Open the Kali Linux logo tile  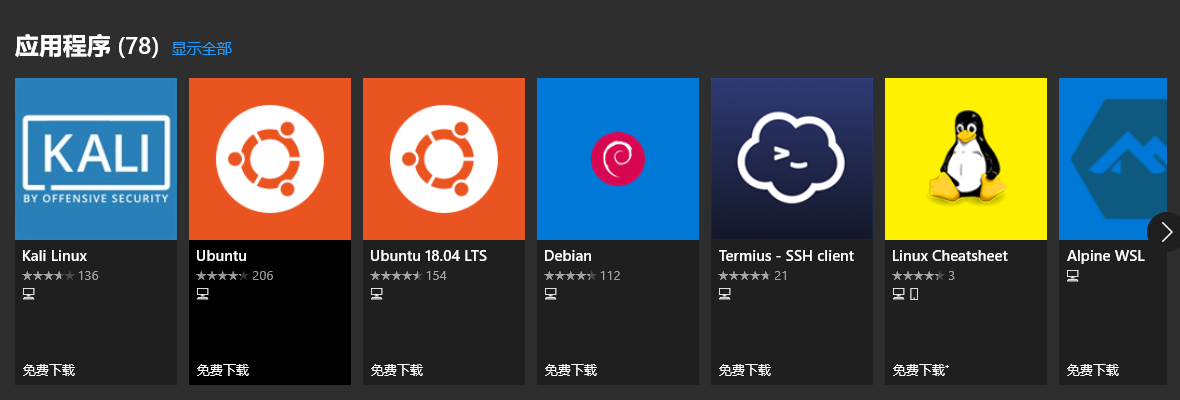[x=96, y=159]
